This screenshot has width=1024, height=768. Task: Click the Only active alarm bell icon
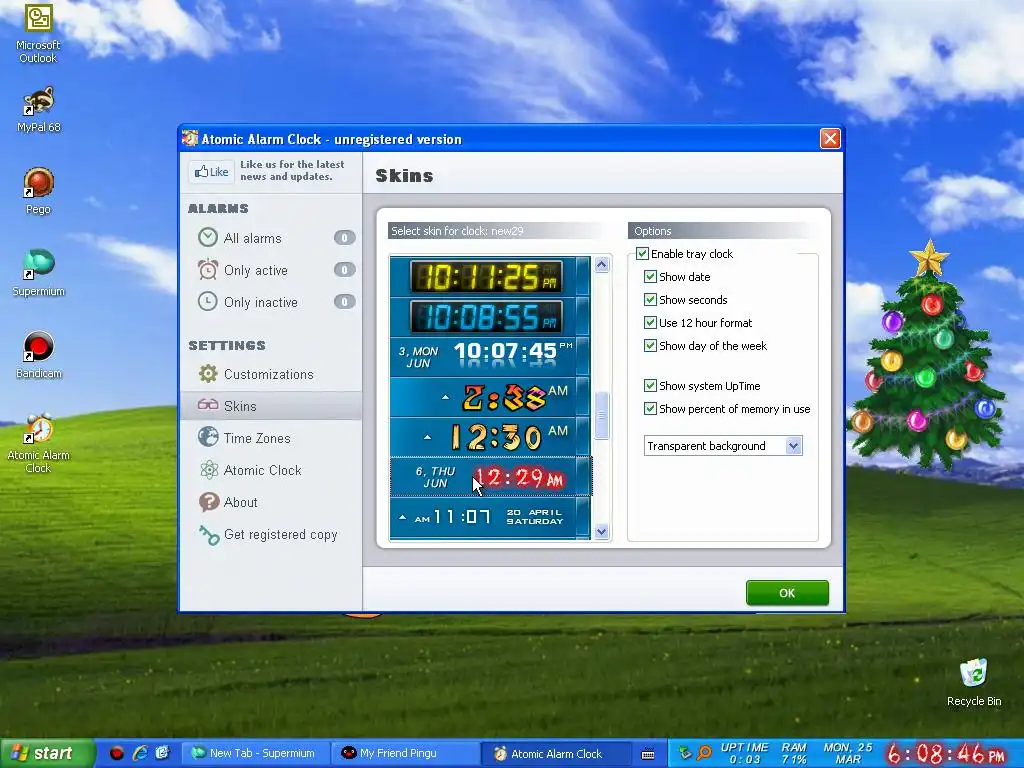coord(208,269)
